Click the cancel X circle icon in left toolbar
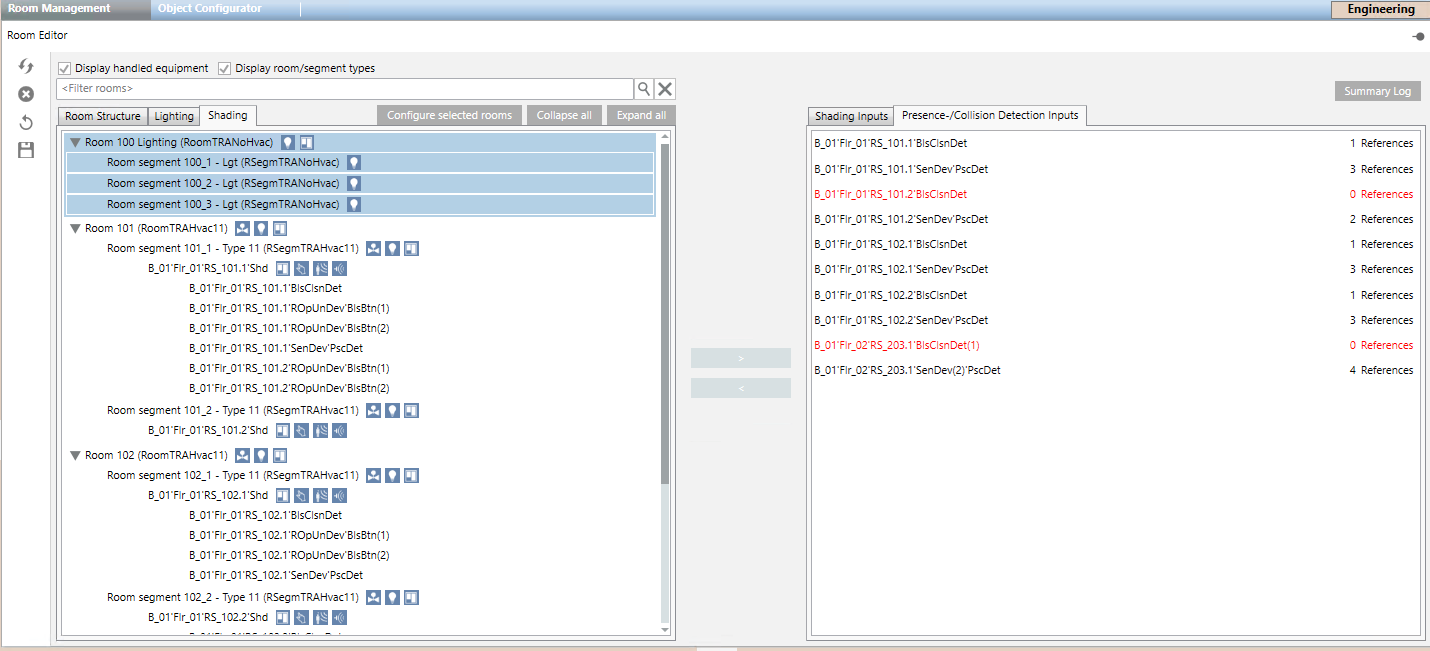The width and height of the screenshot is (1430, 651). pyautogui.click(x=26, y=94)
